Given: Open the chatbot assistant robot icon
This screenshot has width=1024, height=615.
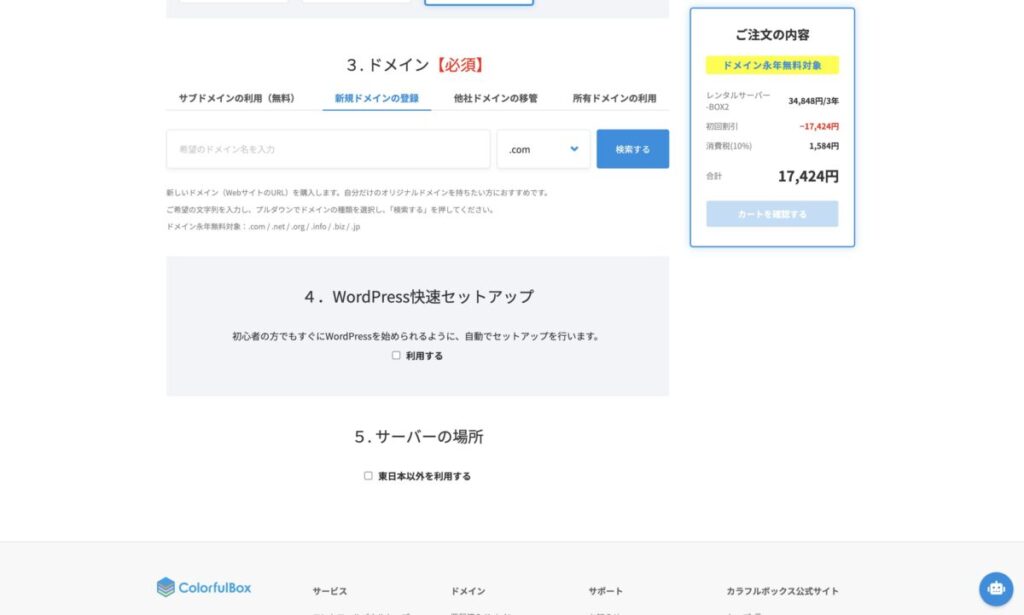Looking at the screenshot, I should pyautogui.click(x=995, y=588).
